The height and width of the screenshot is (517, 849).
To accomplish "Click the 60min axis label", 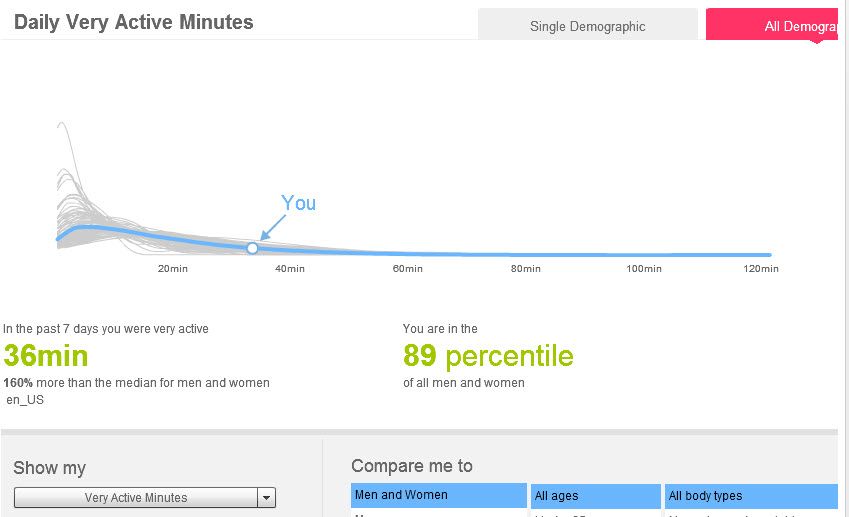I will coord(407,269).
